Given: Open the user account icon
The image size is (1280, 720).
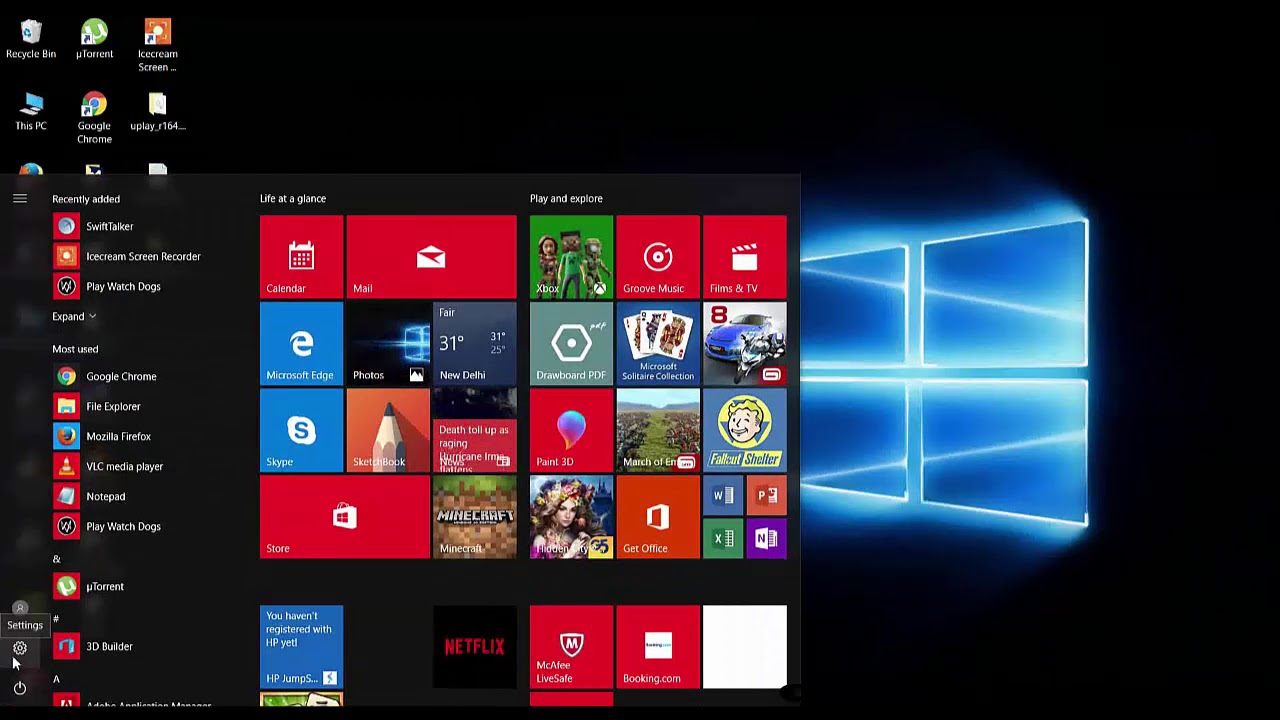Looking at the screenshot, I should pyautogui.click(x=19, y=608).
